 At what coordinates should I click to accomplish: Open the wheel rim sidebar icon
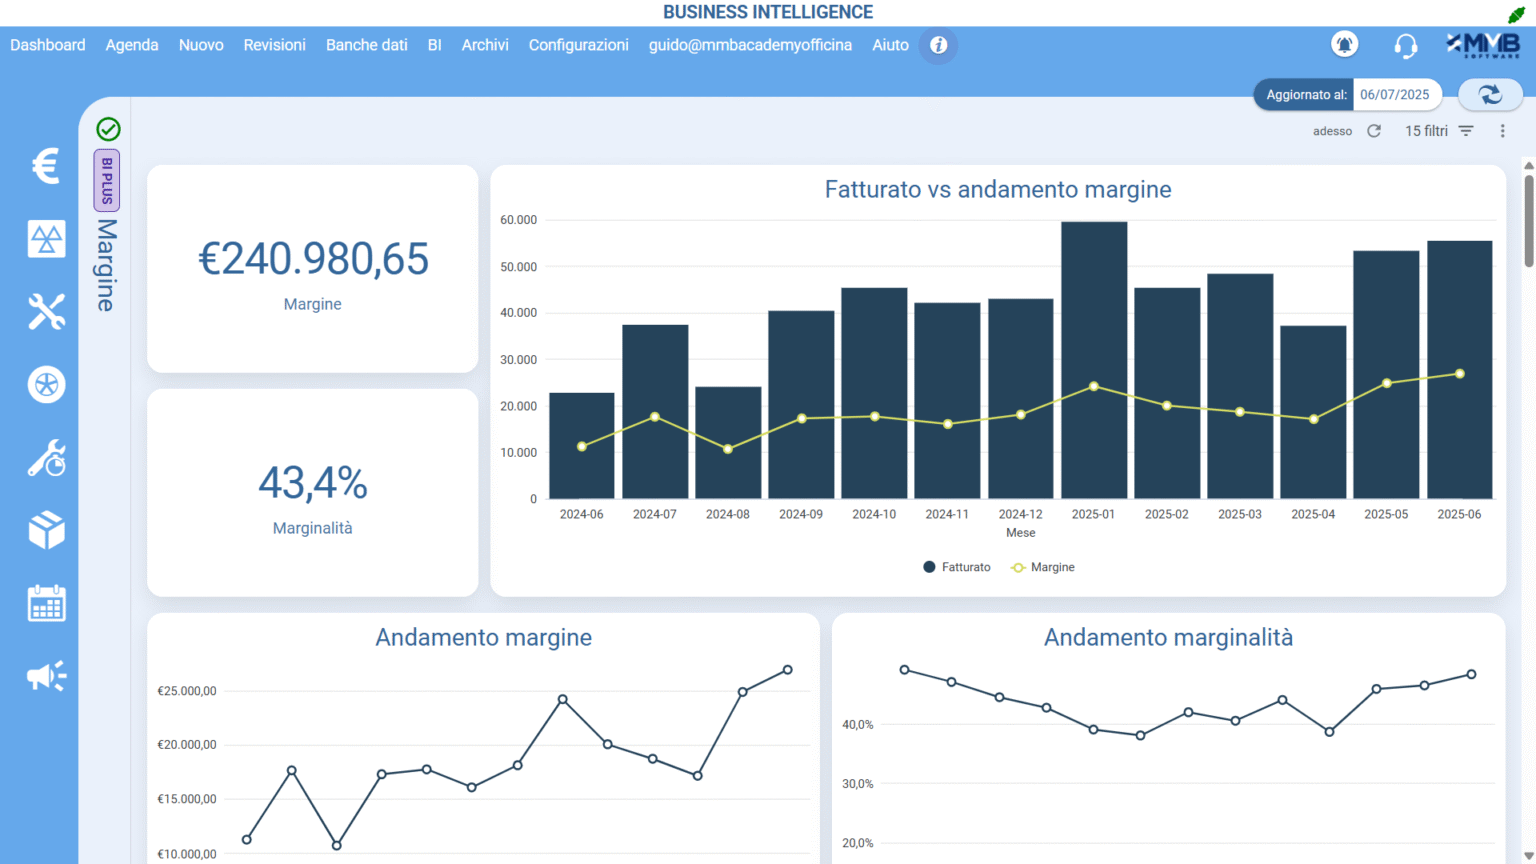tap(46, 385)
